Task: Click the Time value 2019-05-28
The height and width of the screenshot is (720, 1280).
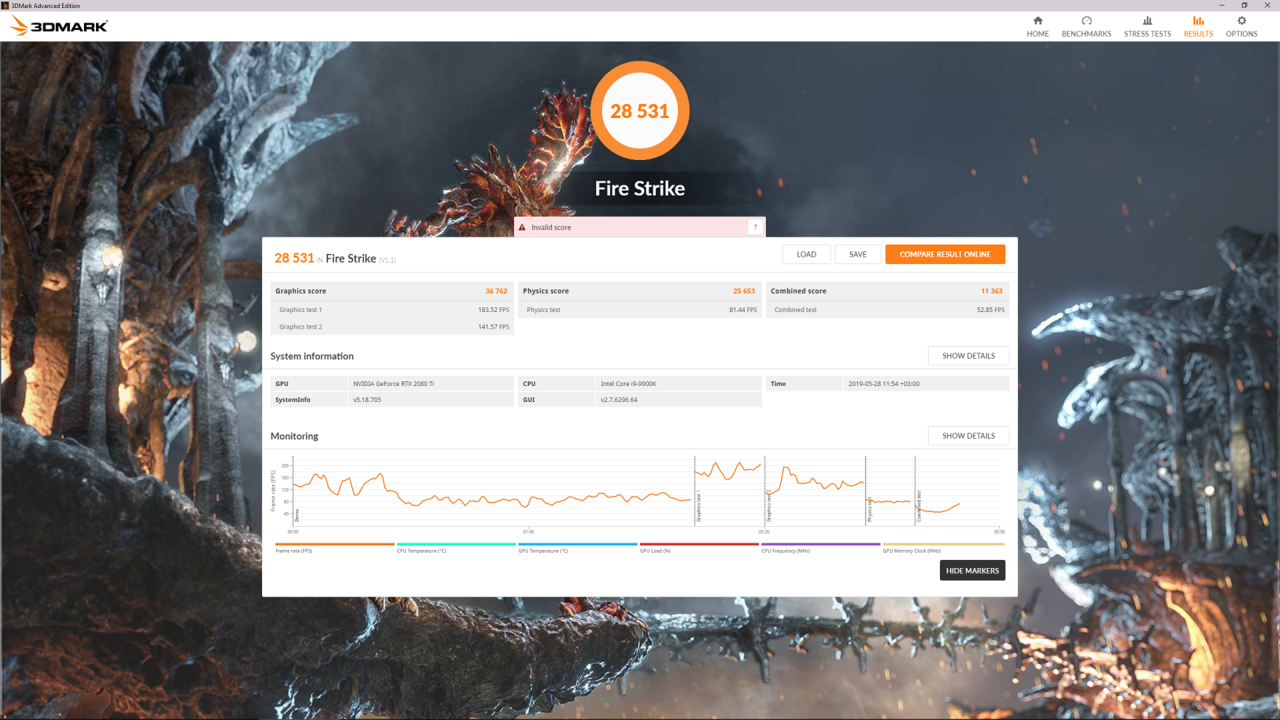Action: click(884, 384)
